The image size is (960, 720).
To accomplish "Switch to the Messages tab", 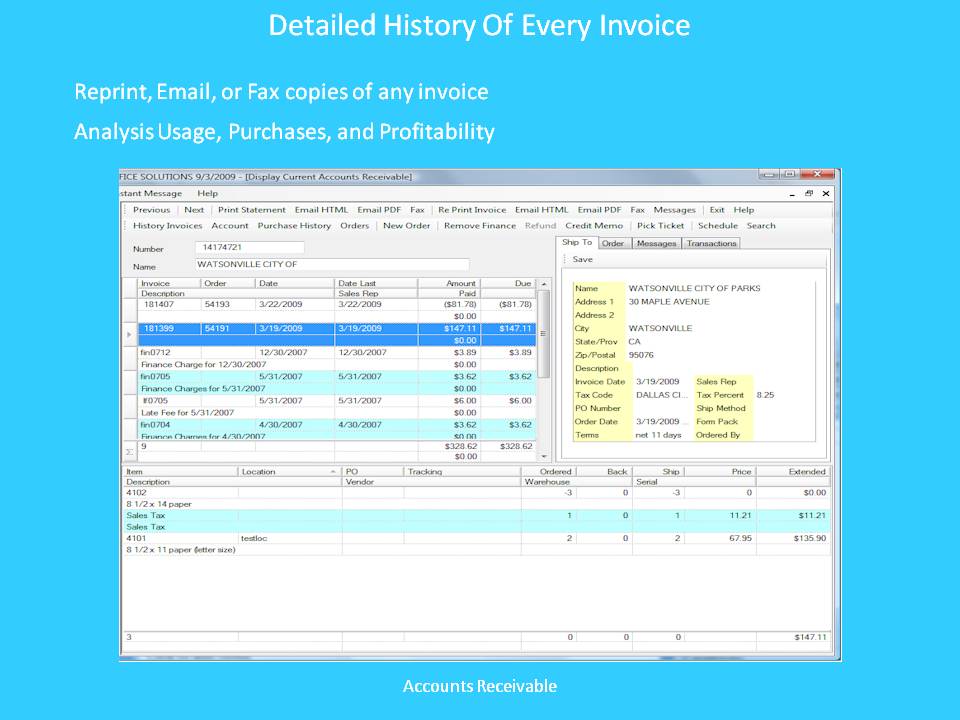I will coord(656,243).
